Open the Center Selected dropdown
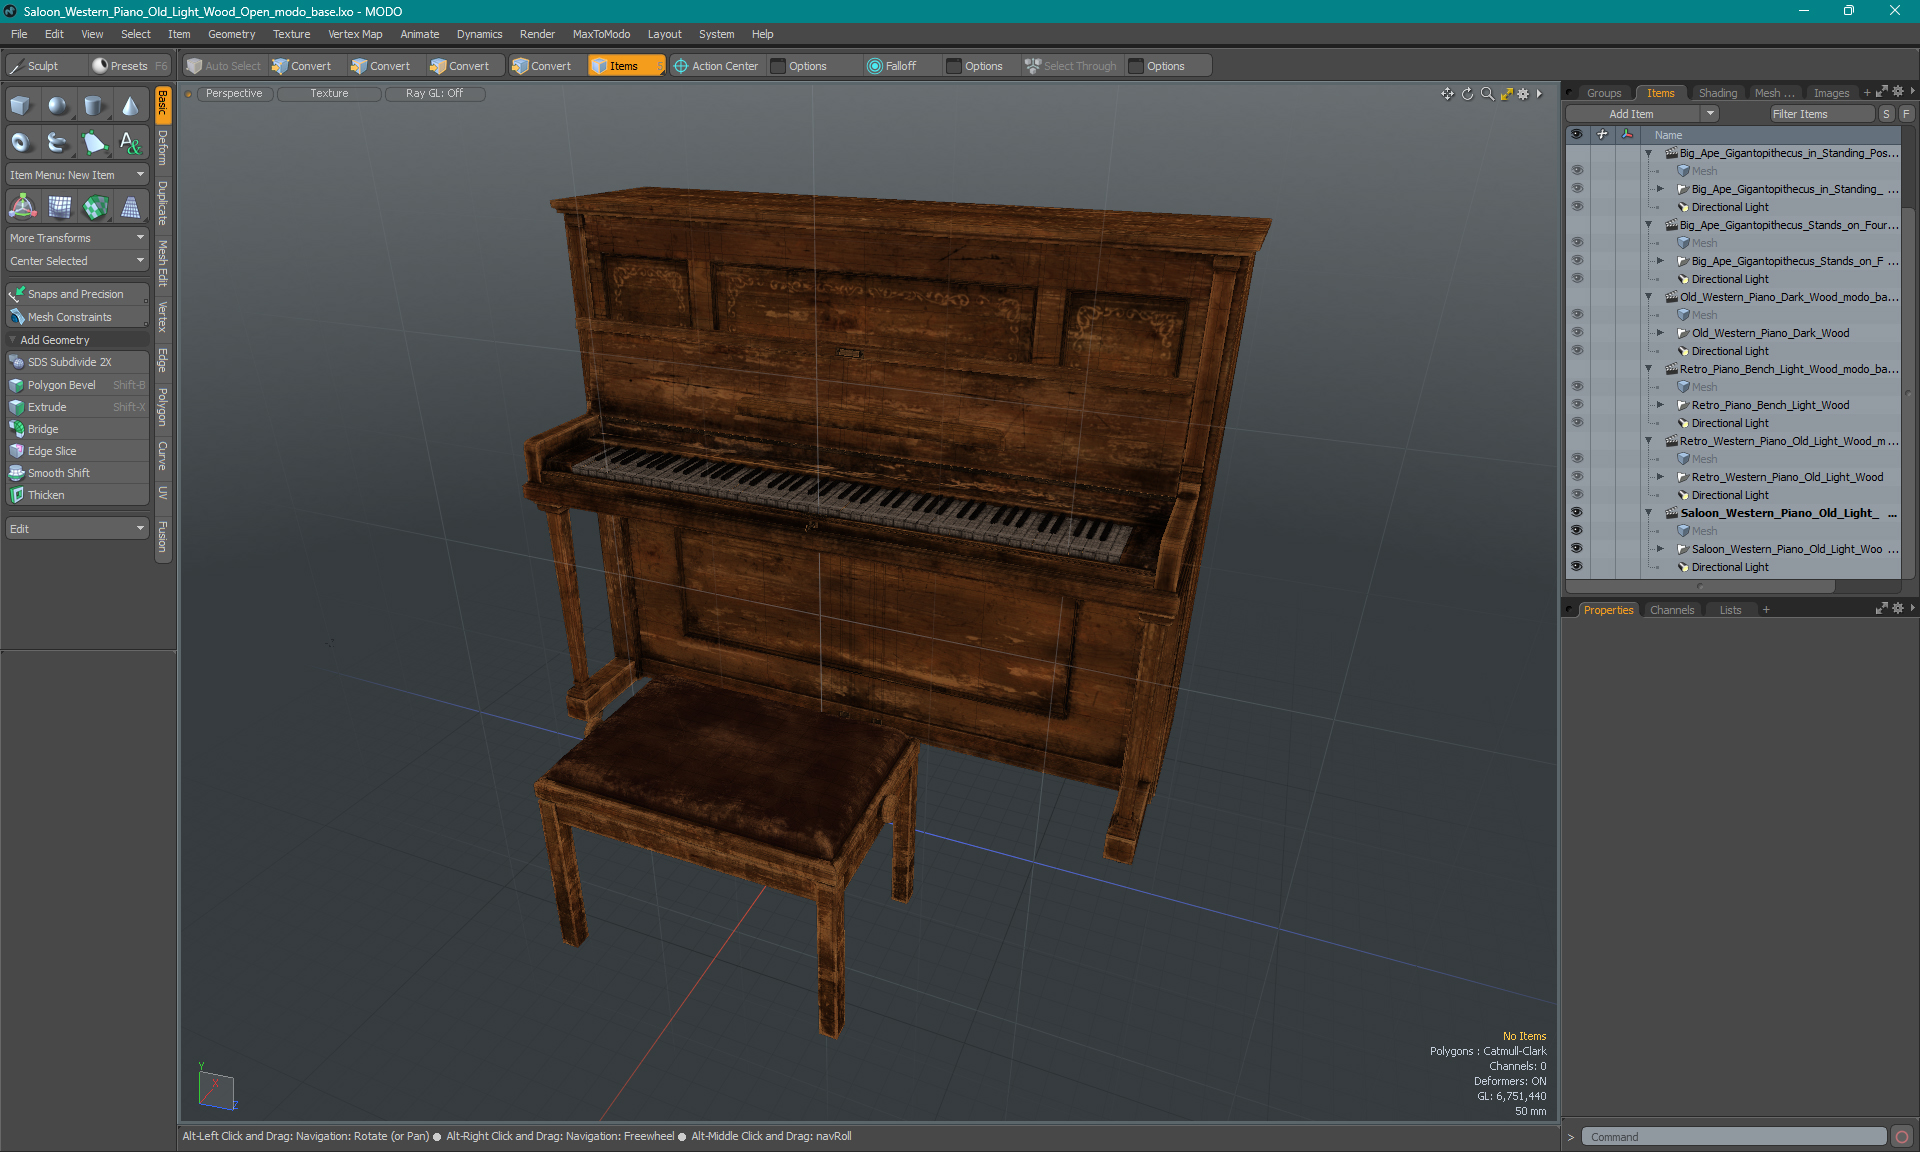 point(77,261)
